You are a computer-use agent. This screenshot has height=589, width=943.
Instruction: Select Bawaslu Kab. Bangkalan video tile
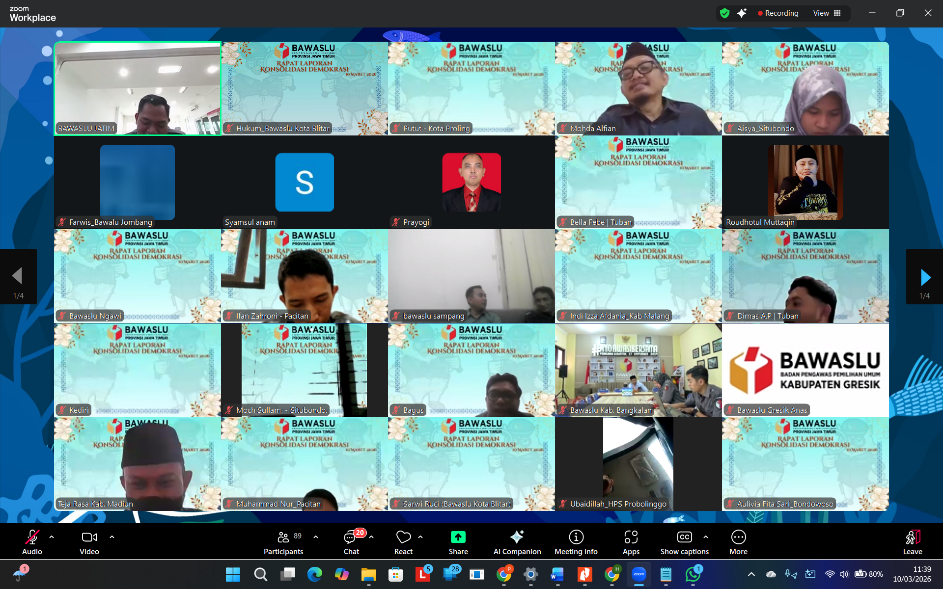click(638, 370)
